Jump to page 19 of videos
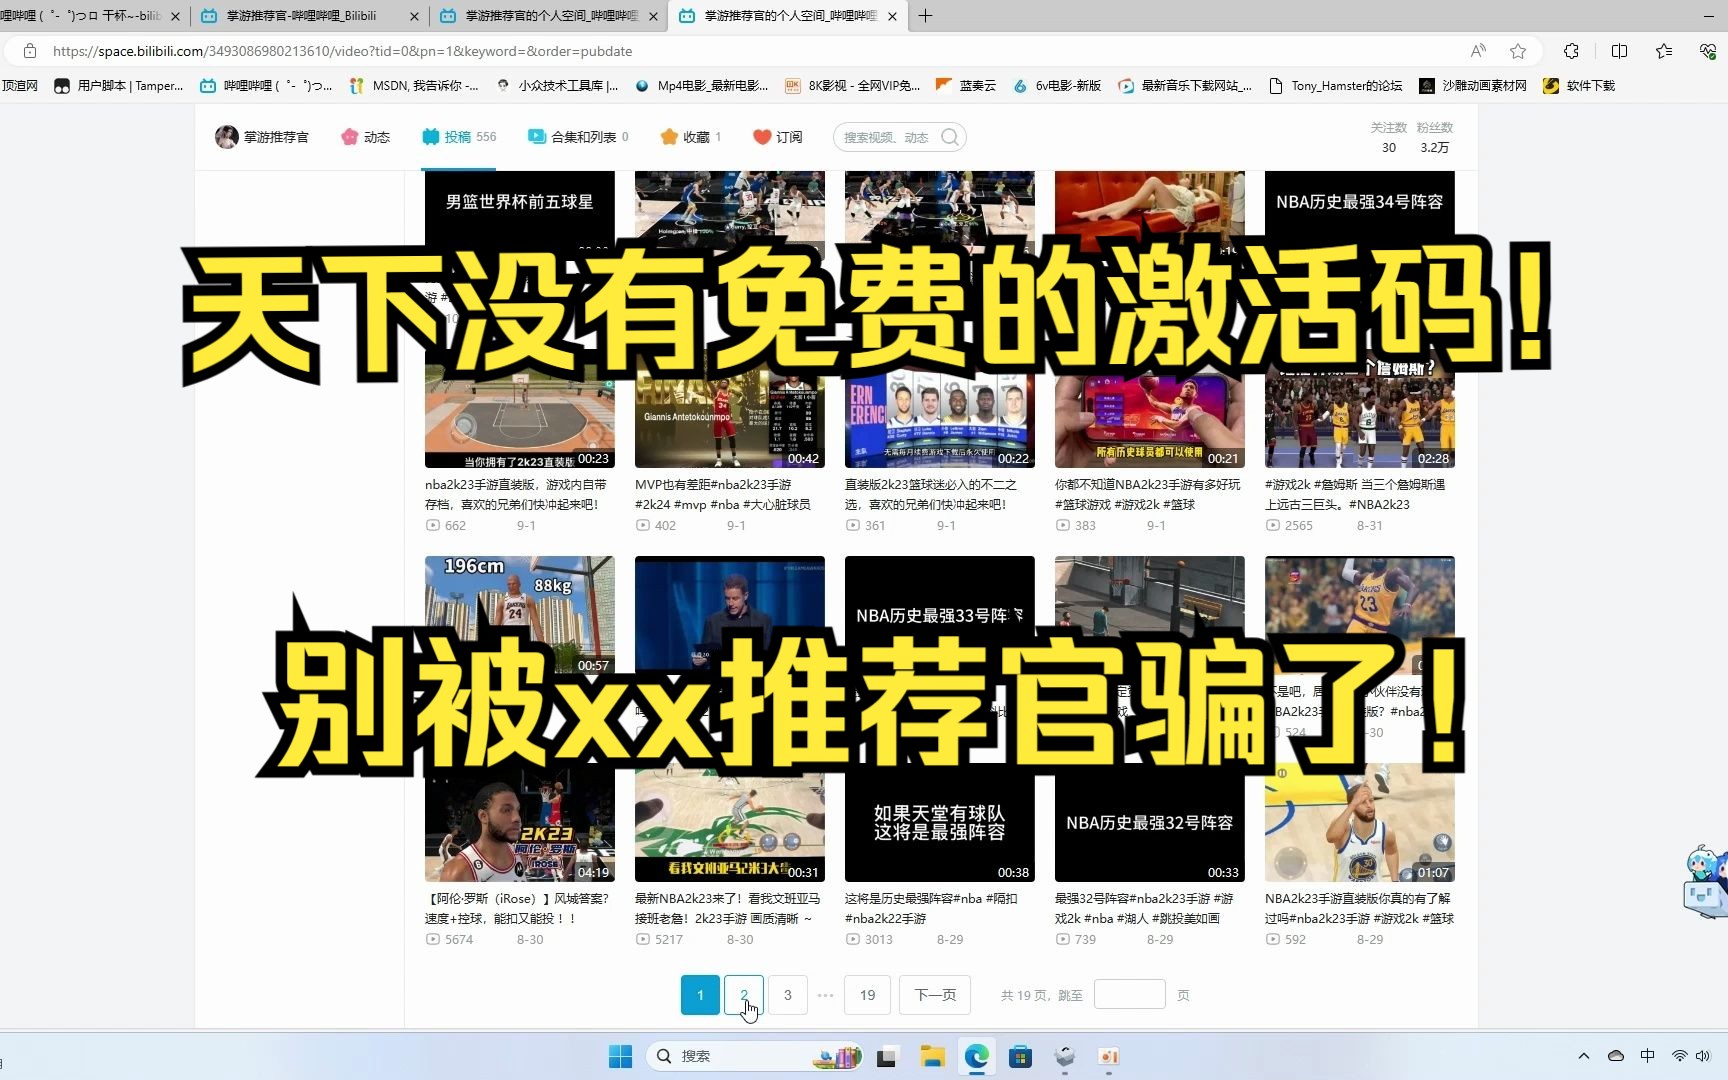This screenshot has width=1728, height=1080. [x=867, y=995]
